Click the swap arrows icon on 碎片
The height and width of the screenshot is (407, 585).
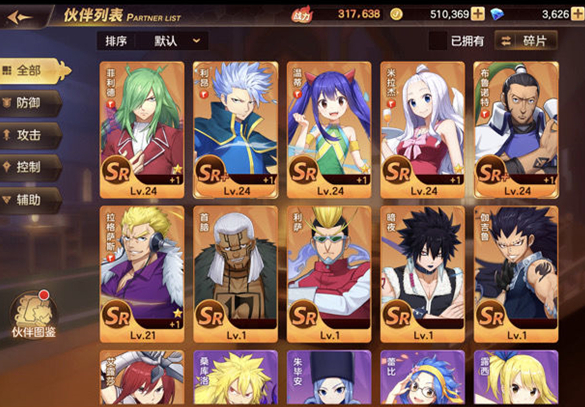click(506, 41)
